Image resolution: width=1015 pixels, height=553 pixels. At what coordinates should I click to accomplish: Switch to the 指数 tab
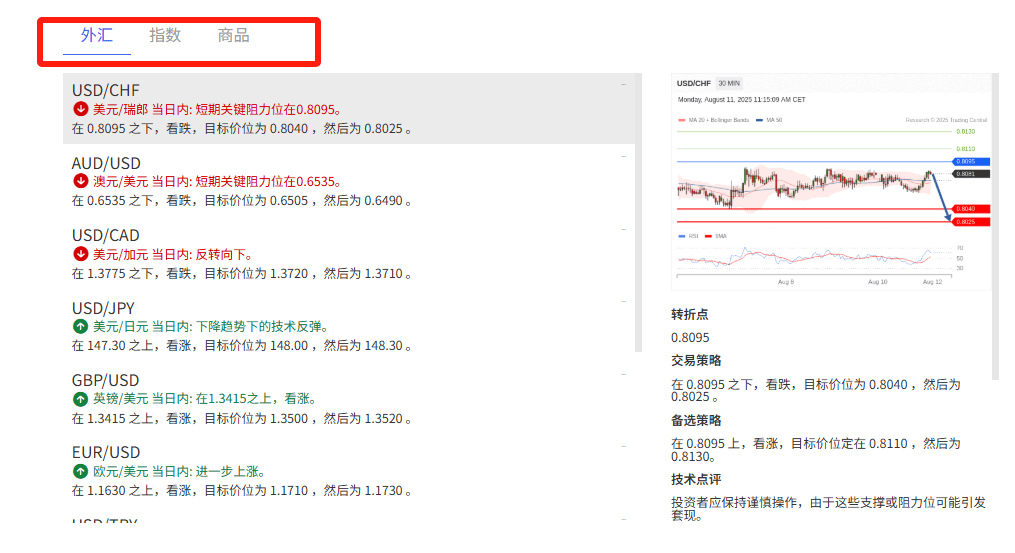click(x=164, y=35)
